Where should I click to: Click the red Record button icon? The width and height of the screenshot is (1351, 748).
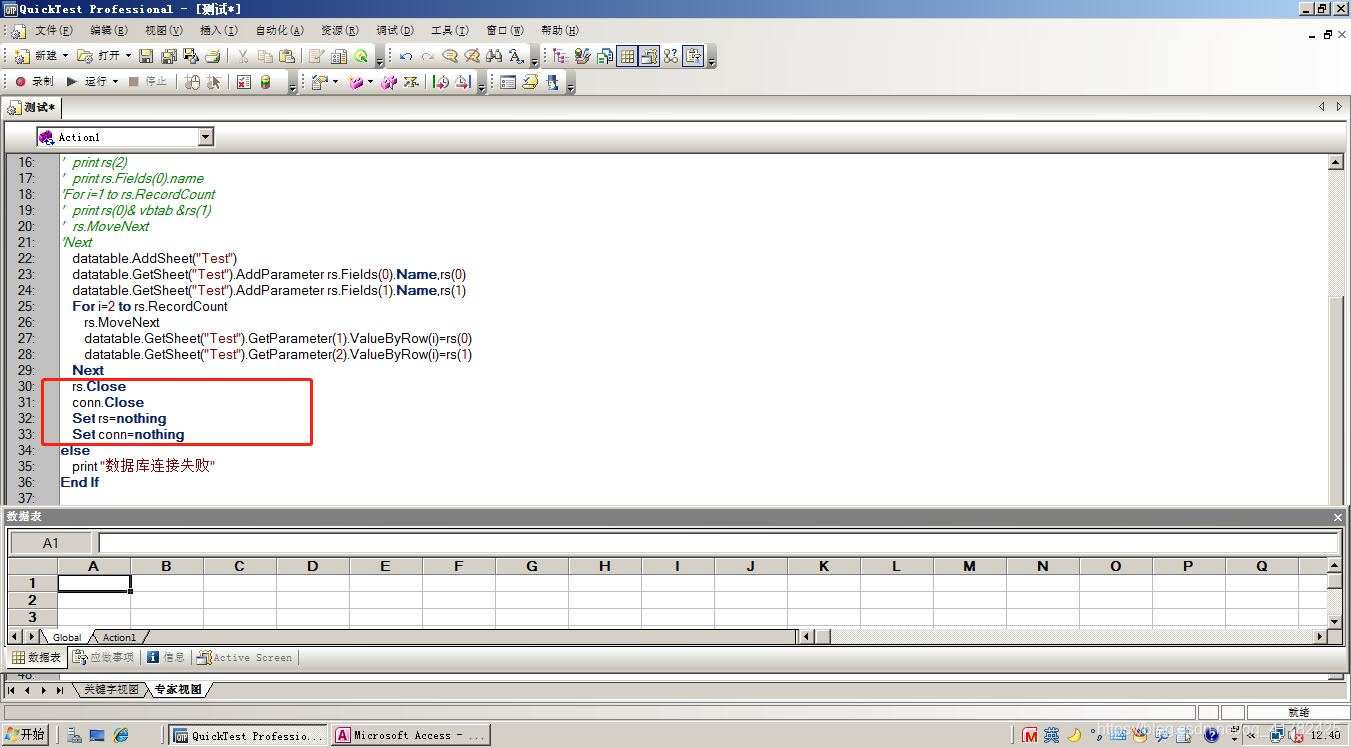click(20, 82)
